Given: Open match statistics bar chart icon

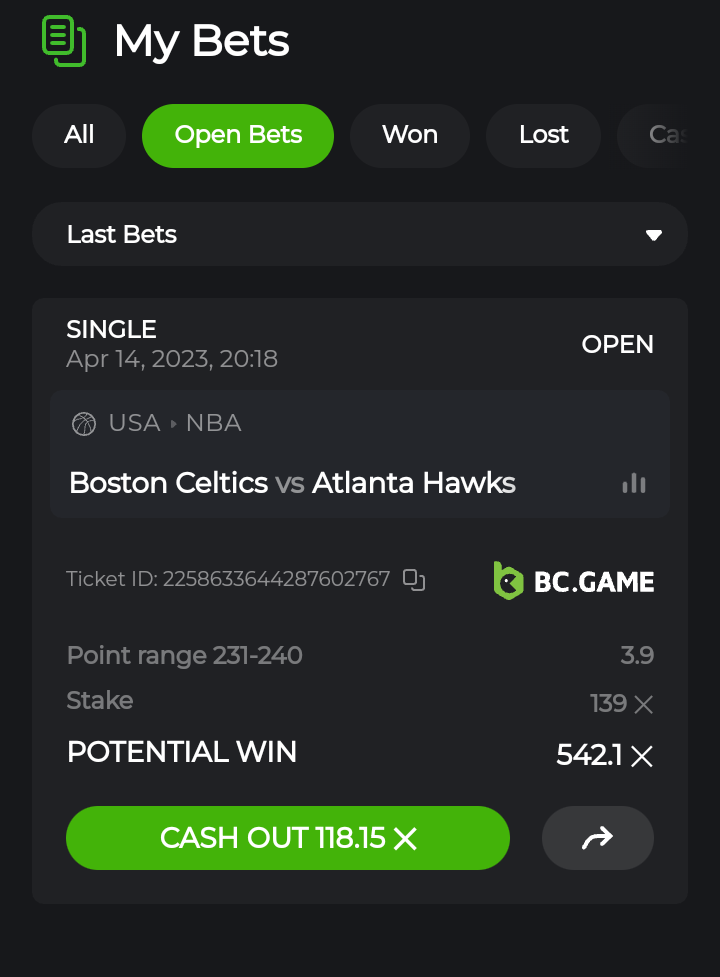Looking at the screenshot, I should point(634,484).
